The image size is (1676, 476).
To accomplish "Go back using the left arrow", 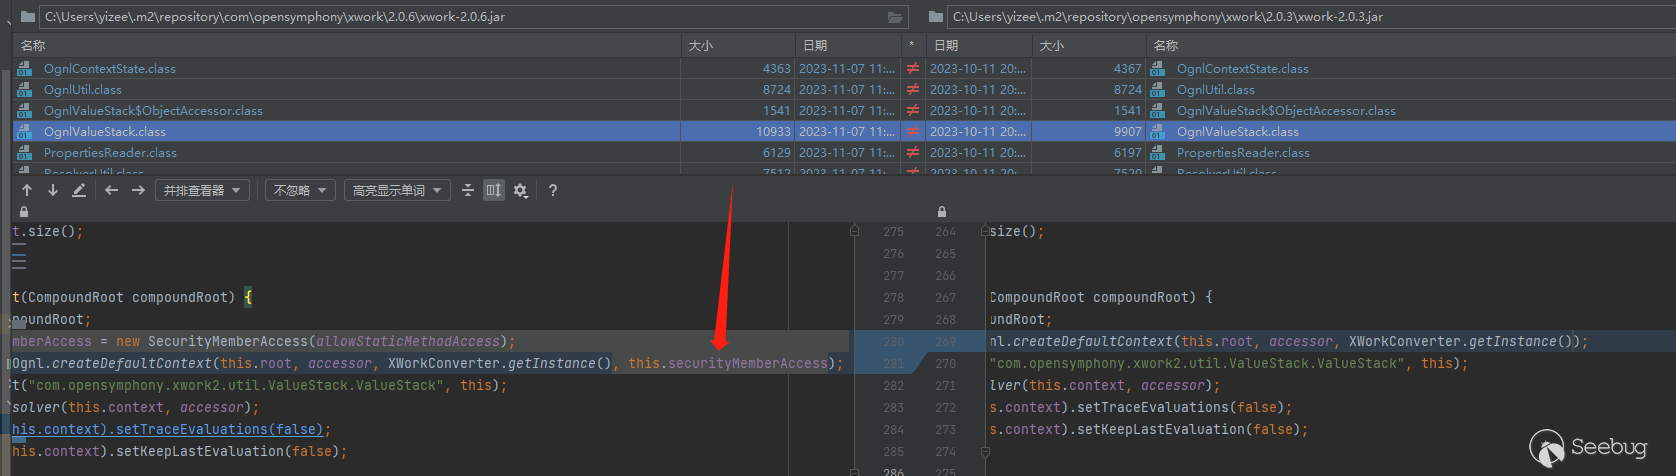I will [x=112, y=190].
